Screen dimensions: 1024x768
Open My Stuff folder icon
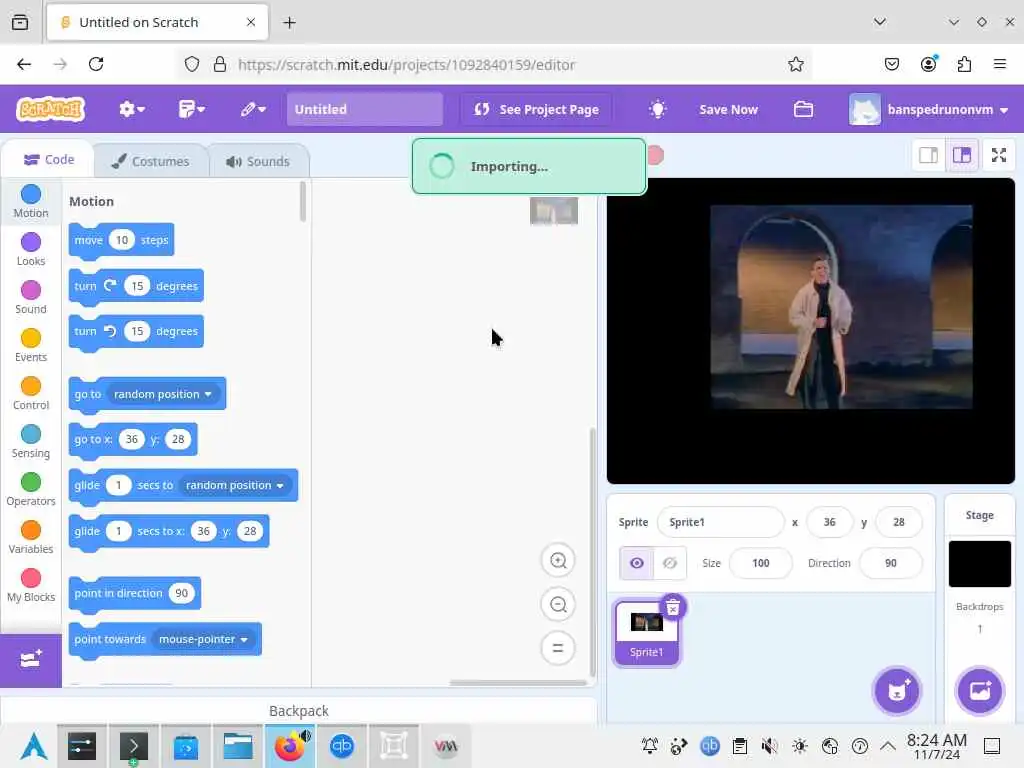tap(803, 109)
